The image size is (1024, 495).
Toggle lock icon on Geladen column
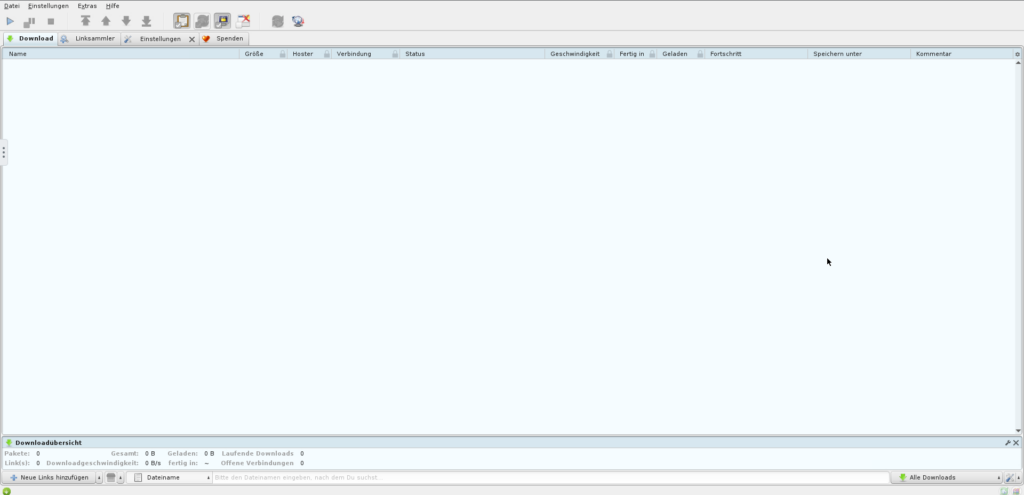pos(700,54)
